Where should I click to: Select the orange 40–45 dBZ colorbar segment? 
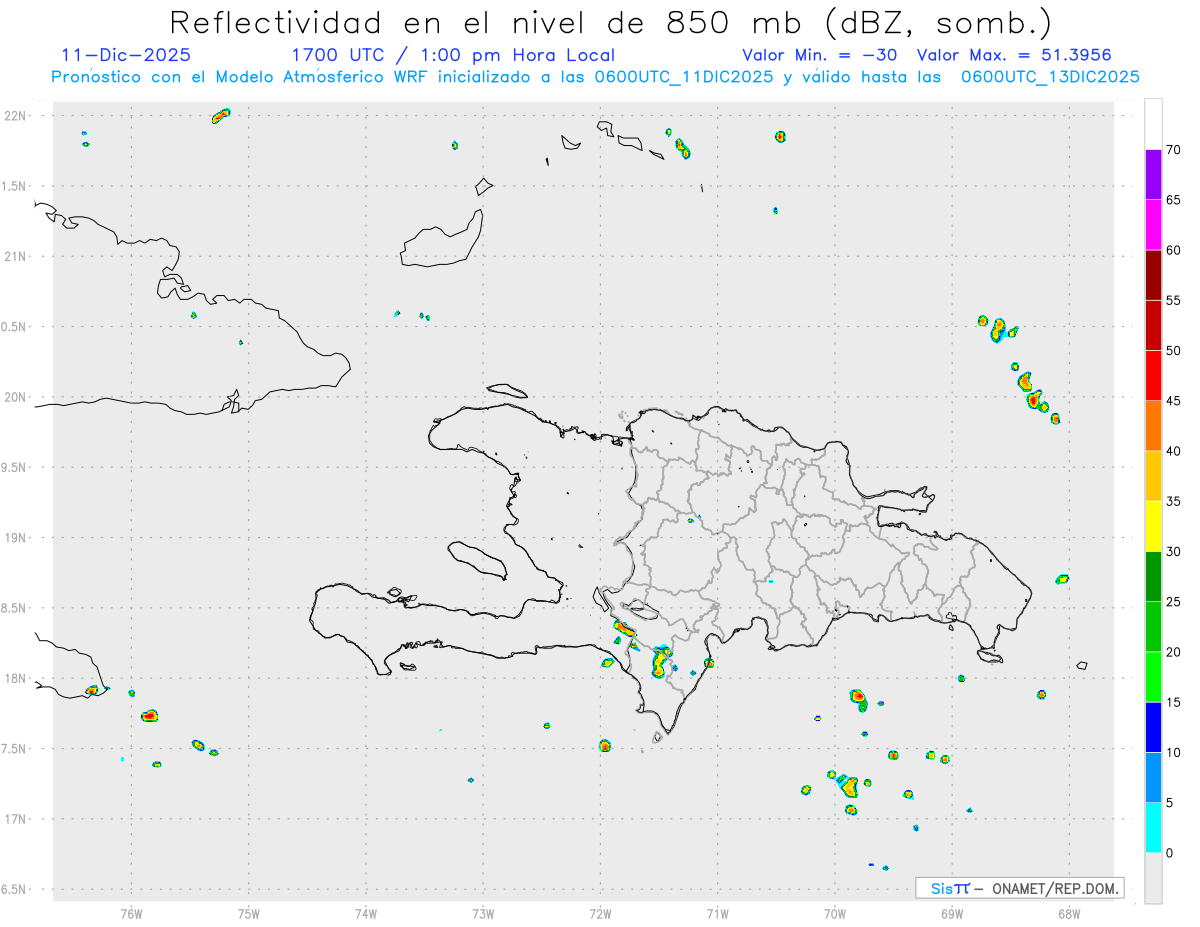click(1153, 426)
